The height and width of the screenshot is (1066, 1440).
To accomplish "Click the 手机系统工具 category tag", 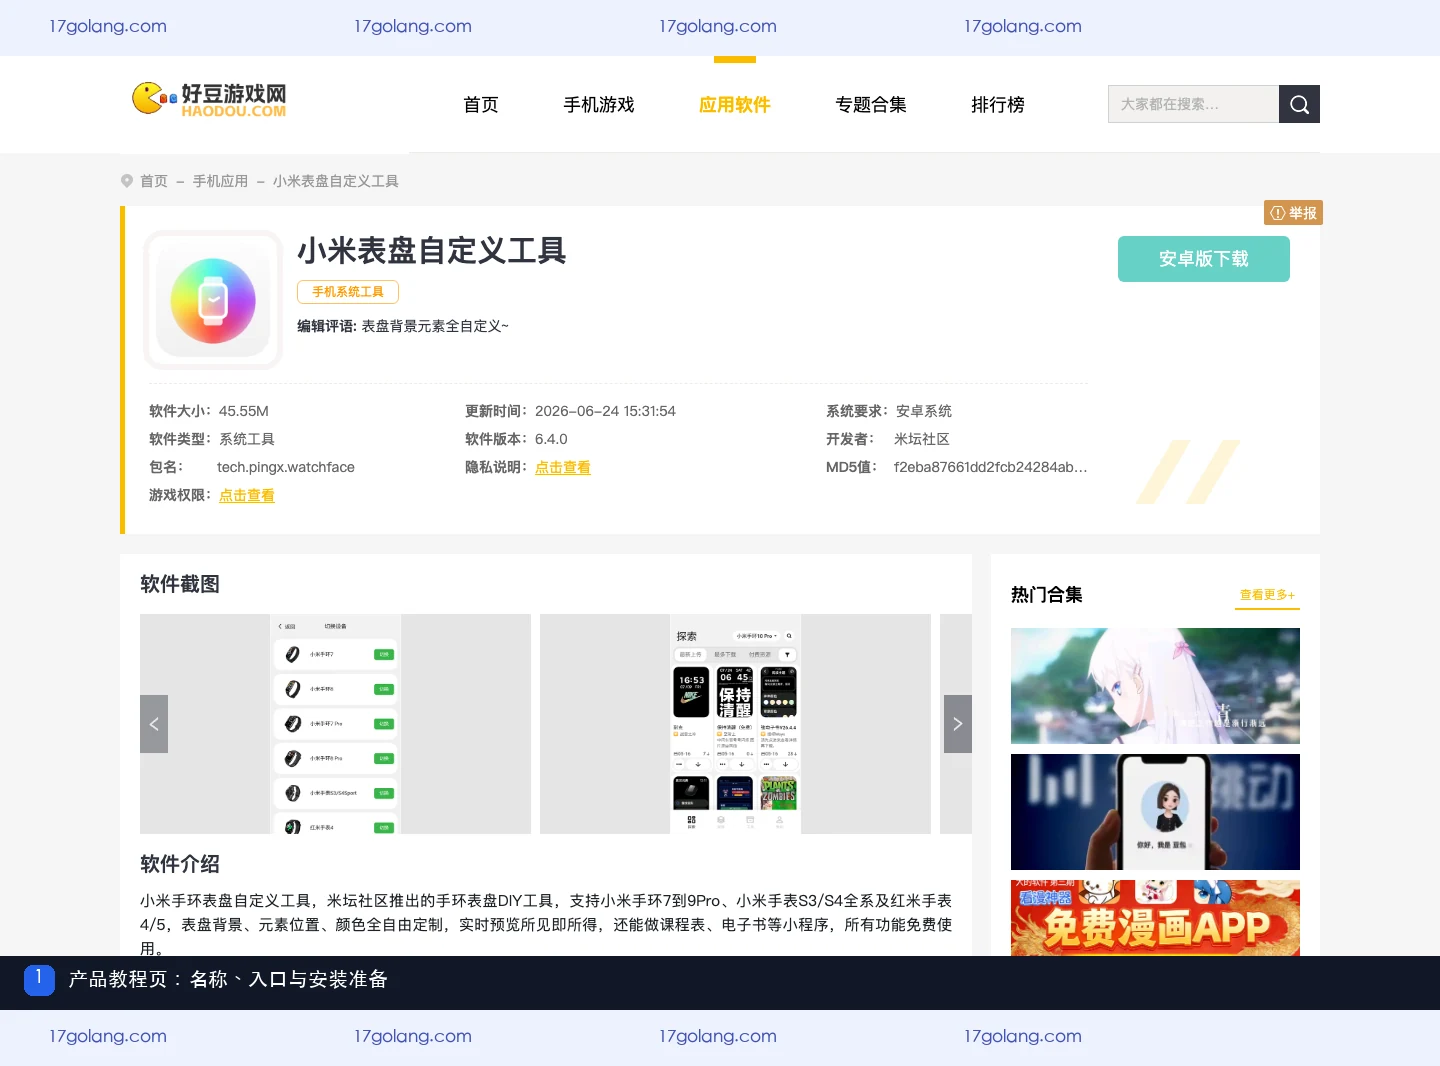I will coord(348,292).
